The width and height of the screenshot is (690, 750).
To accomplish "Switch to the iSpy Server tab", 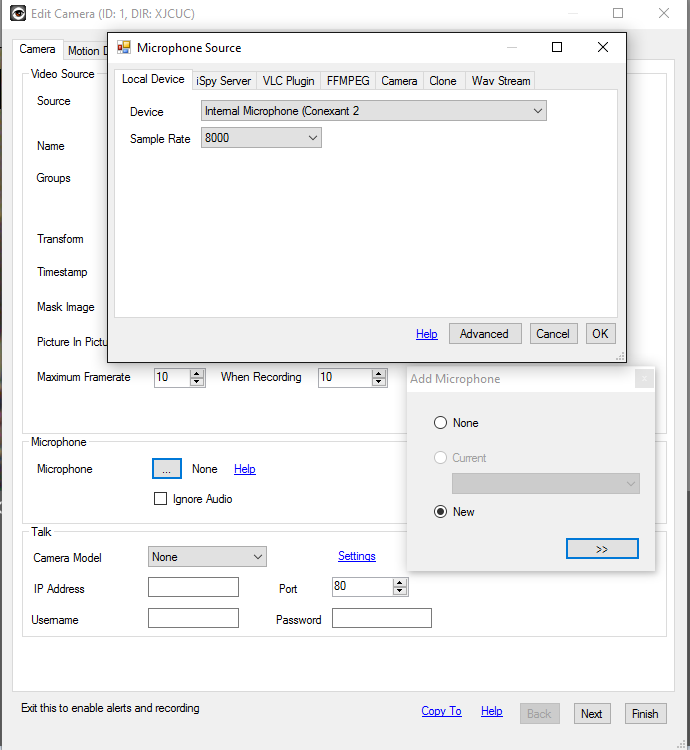I will point(223,81).
